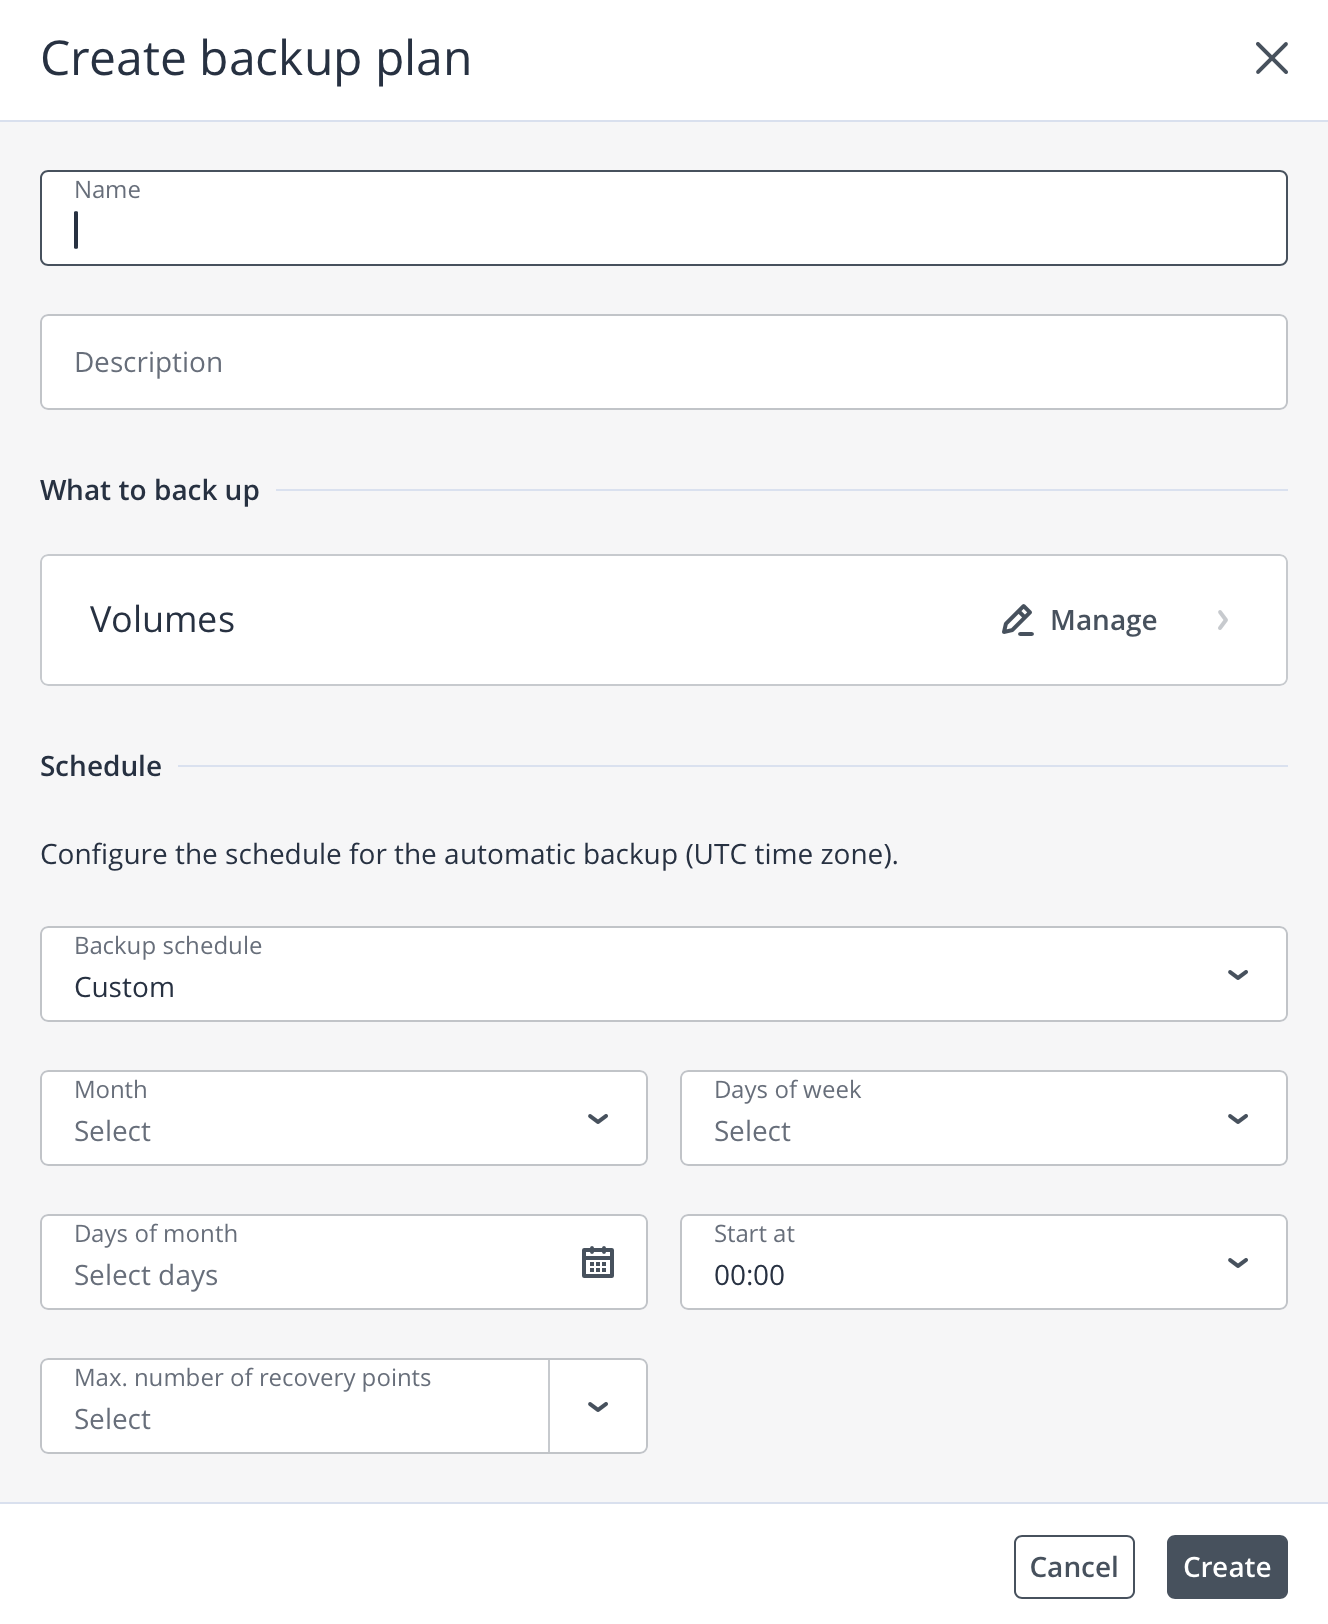Click the Create button
Screen dimensions: 1328x1624
[x=1226, y=1567]
